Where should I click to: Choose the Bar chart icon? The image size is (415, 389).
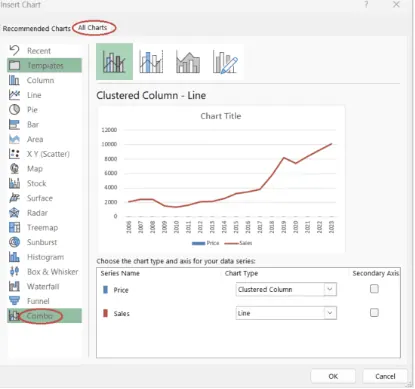14,124
